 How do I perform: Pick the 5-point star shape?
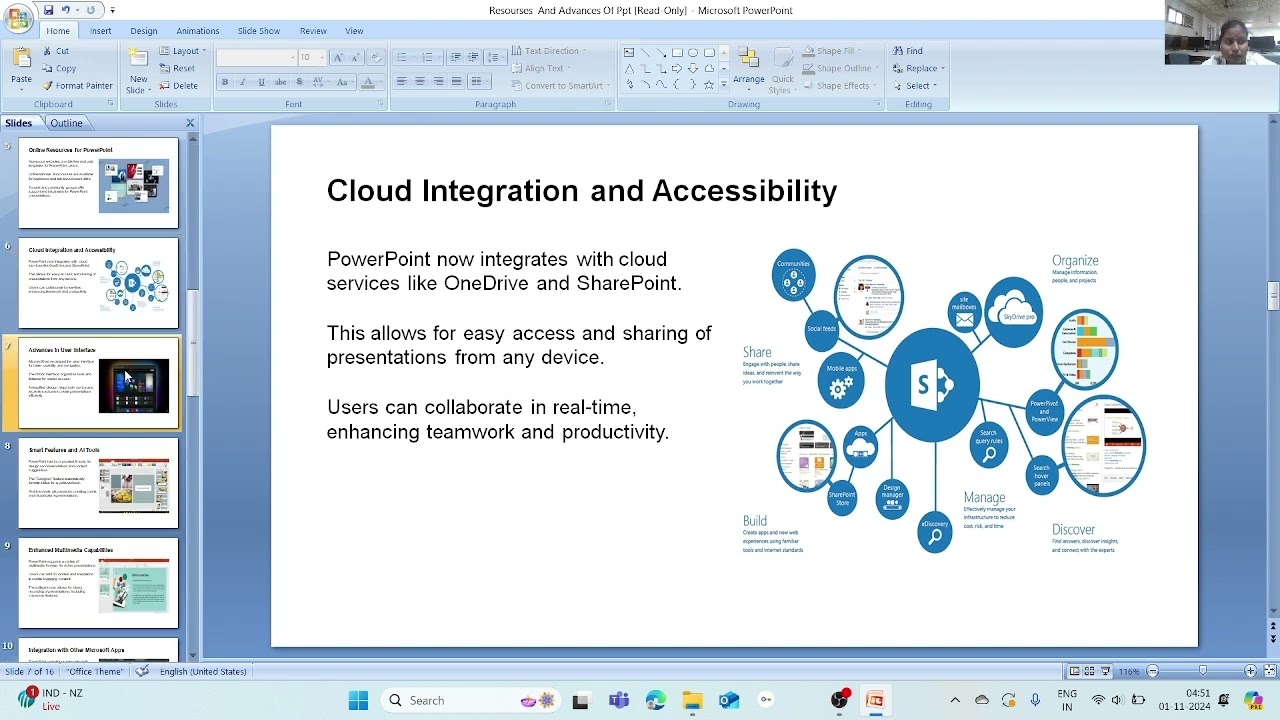709,84
